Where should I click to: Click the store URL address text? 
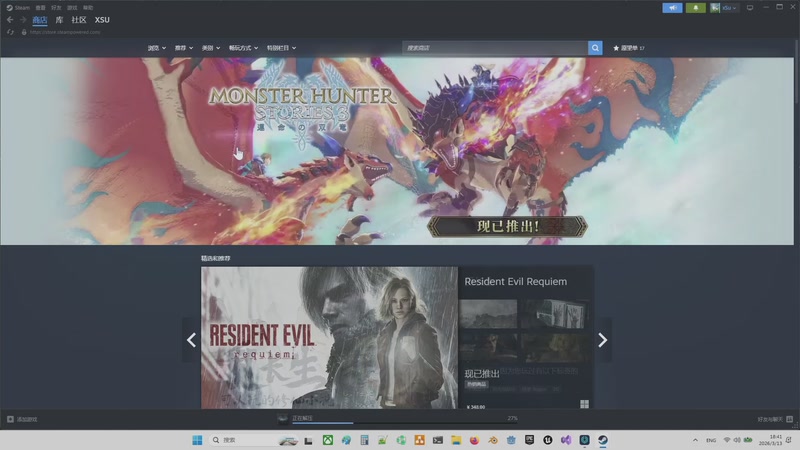click(65, 32)
